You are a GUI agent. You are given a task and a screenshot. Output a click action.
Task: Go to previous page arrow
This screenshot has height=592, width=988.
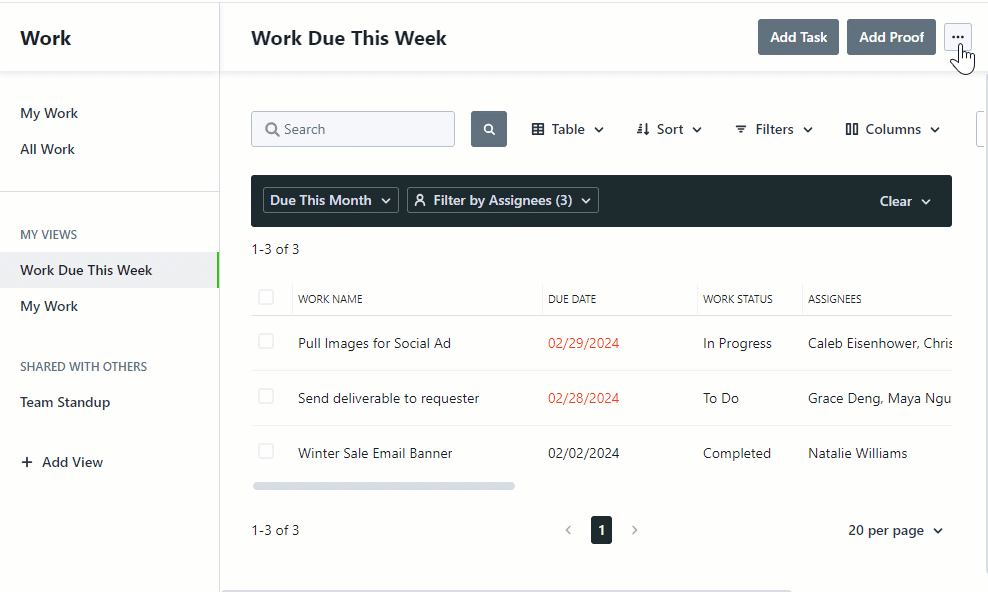[x=568, y=530]
